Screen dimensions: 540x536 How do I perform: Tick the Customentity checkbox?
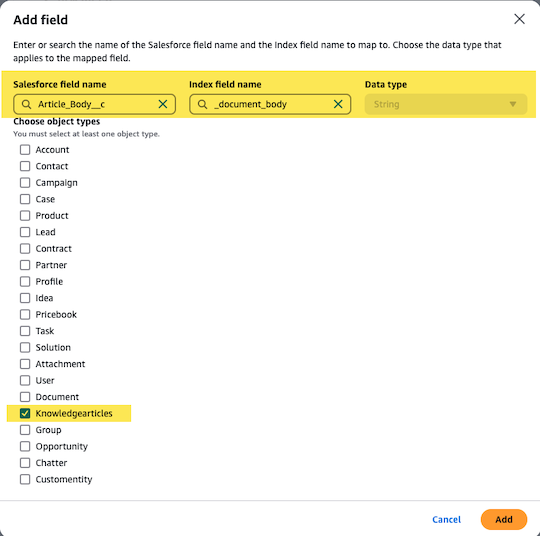pos(25,479)
